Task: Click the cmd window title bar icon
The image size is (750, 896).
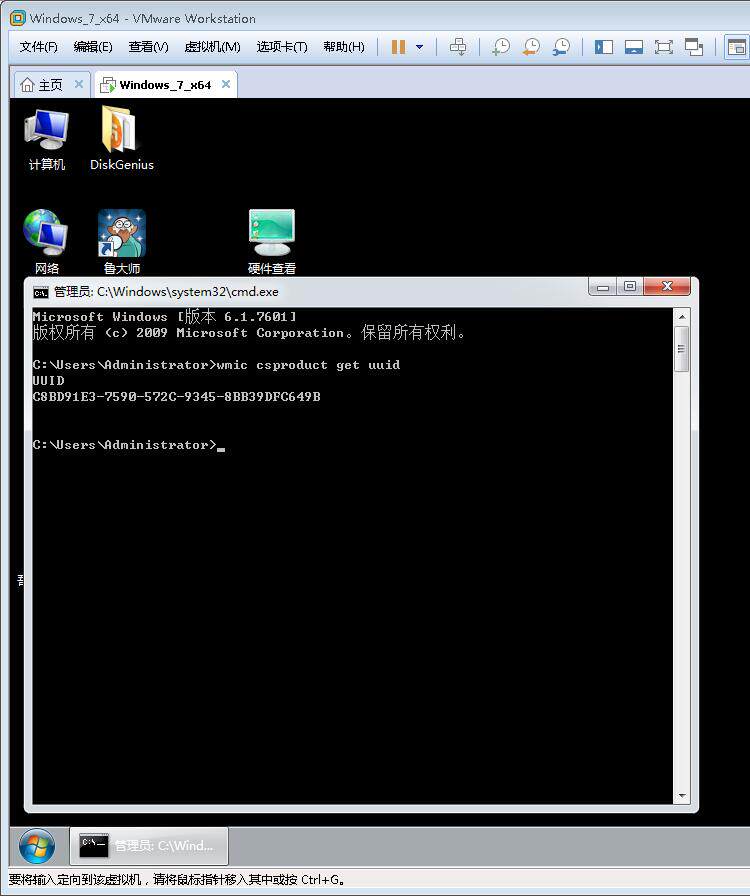Action: click(41, 293)
